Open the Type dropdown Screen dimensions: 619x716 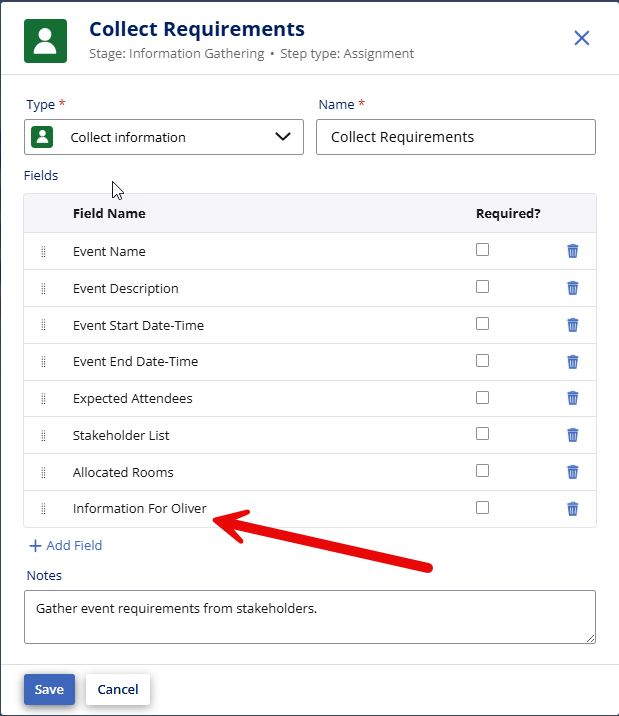164,137
